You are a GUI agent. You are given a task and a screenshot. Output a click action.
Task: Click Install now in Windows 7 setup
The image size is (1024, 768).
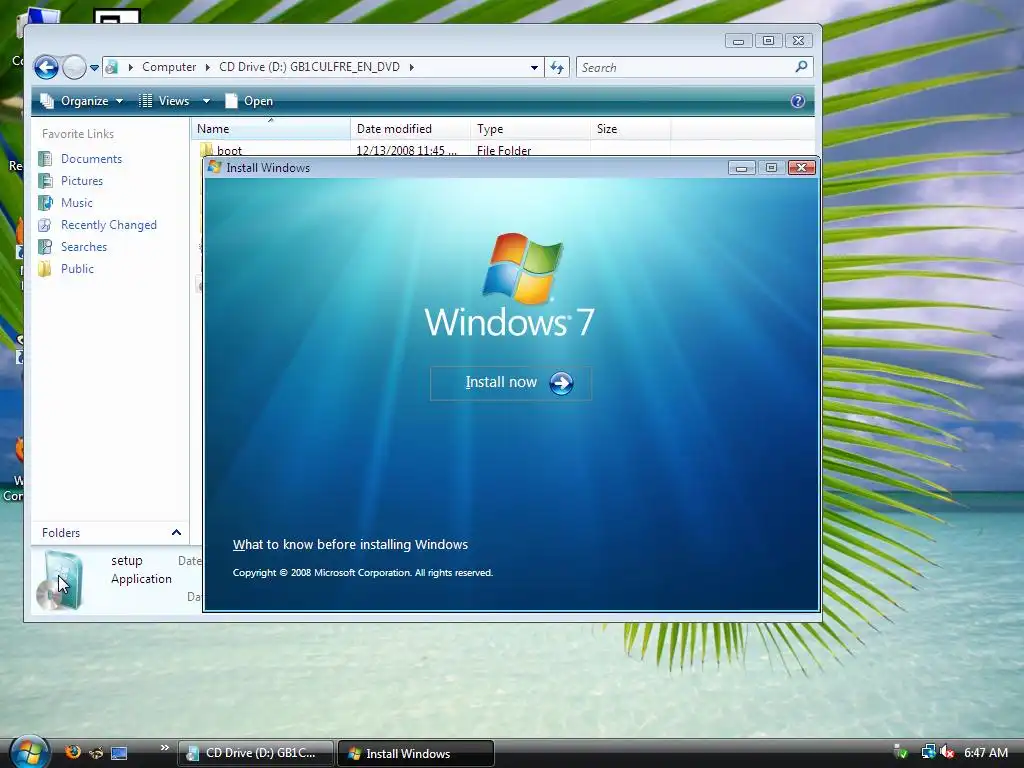click(x=511, y=383)
